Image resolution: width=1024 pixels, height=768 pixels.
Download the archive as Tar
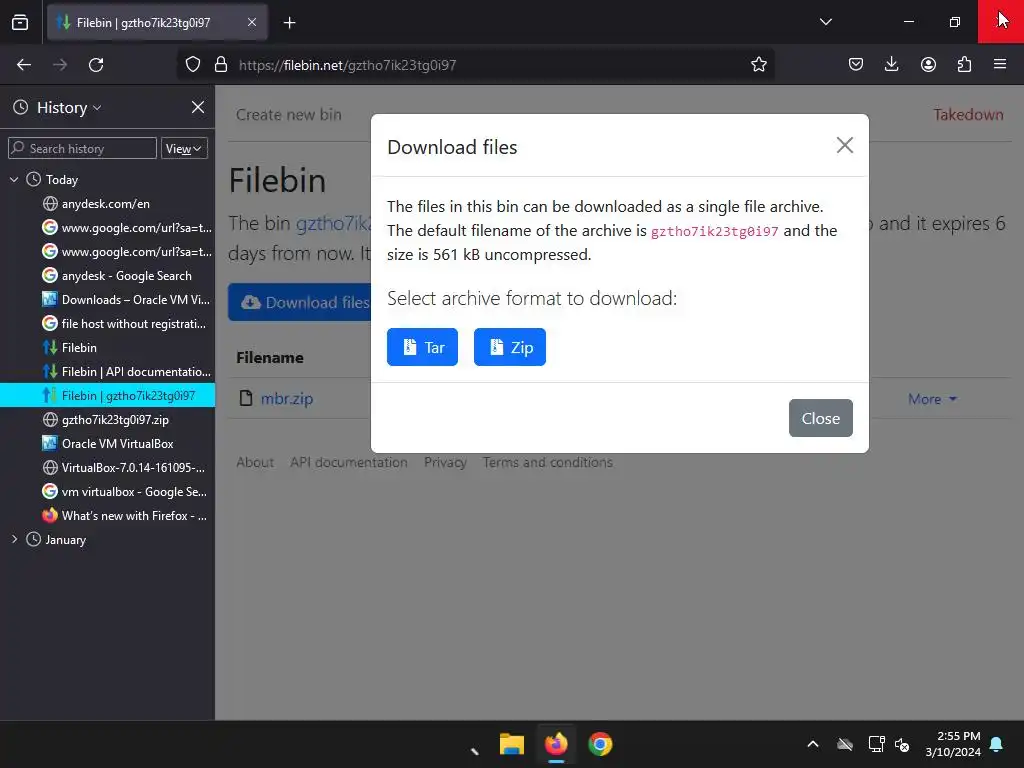422,347
